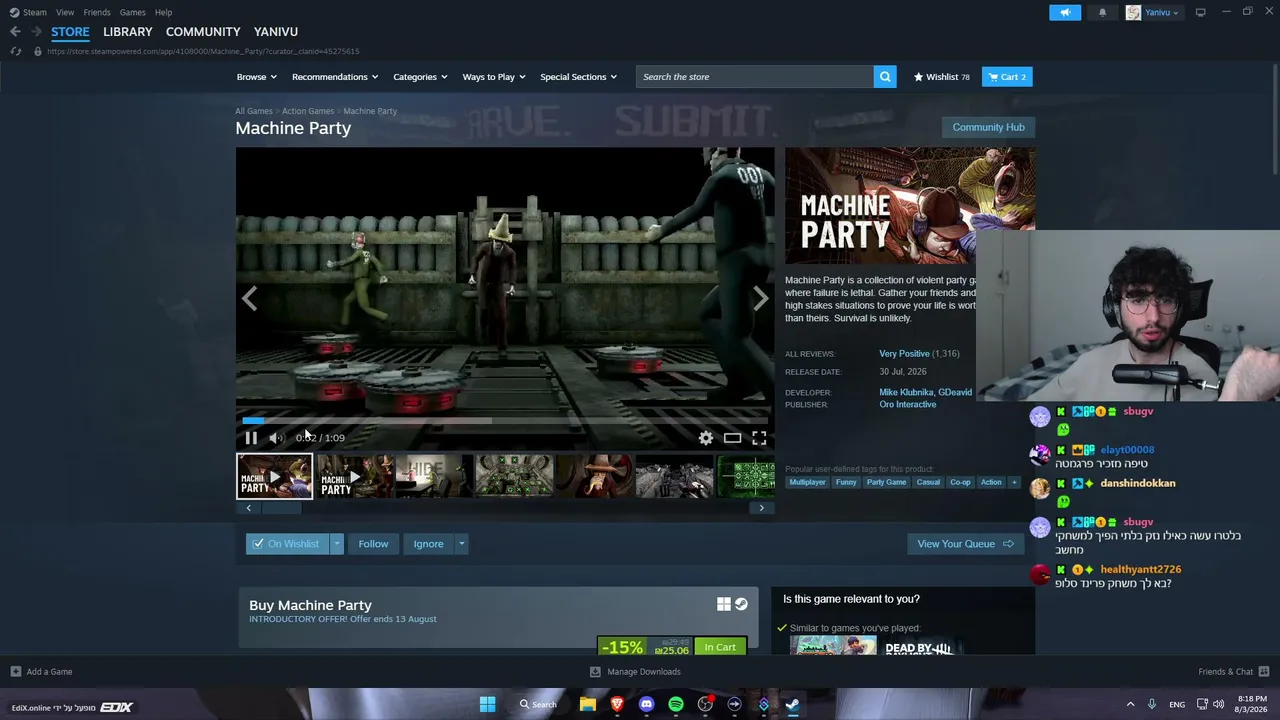Show next media with right arrow
This screenshot has width=1280, height=720.
click(761, 298)
